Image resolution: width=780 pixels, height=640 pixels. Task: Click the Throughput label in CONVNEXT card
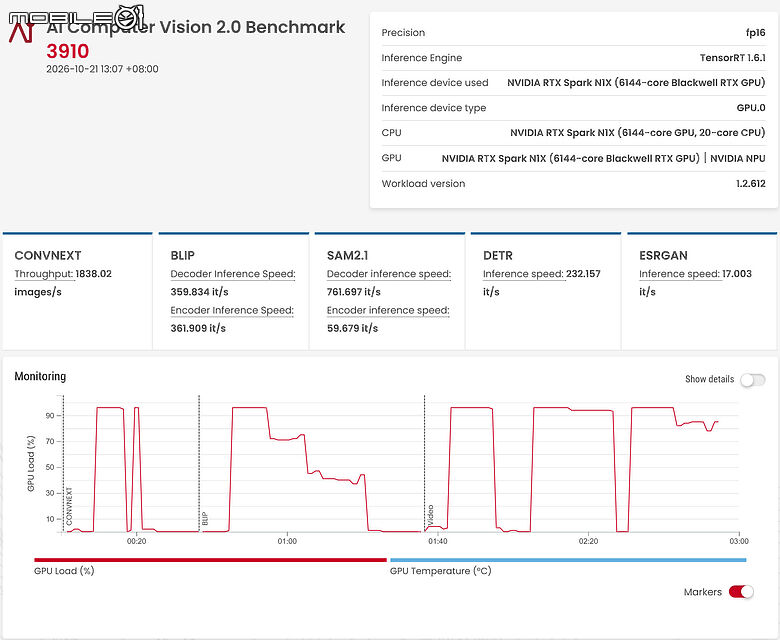[44, 274]
